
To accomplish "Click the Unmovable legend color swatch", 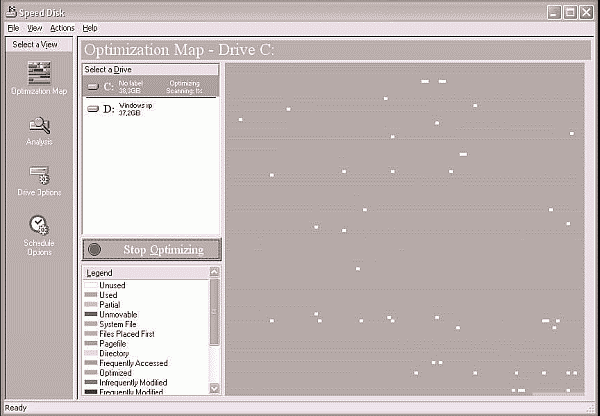I will click(x=91, y=314).
